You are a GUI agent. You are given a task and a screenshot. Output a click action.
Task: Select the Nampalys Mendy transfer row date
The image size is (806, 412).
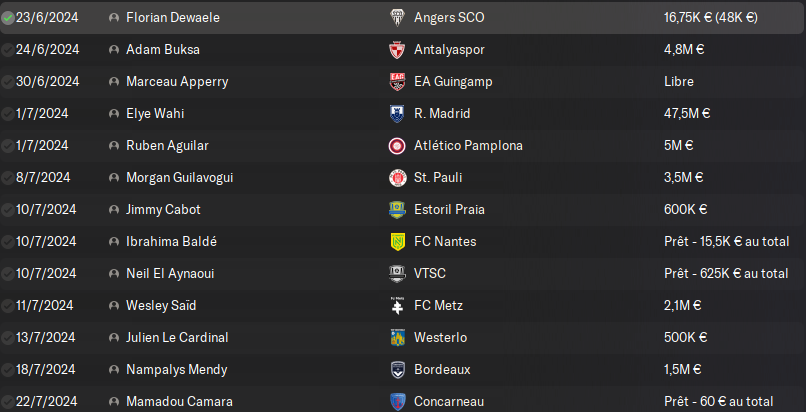pos(46,370)
